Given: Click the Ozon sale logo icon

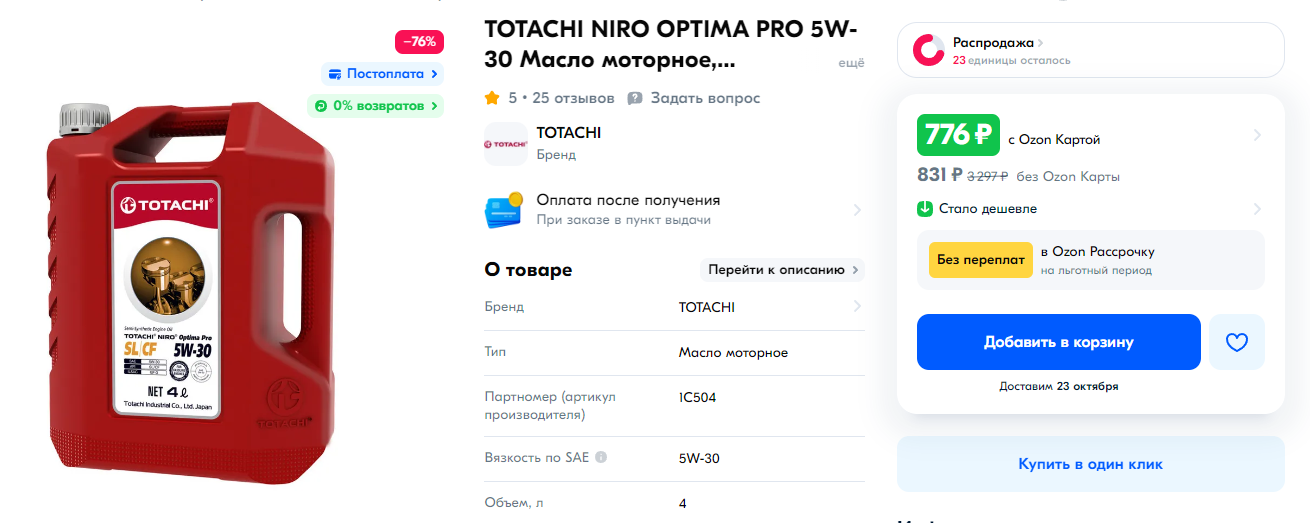Looking at the screenshot, I should point(928,50).
